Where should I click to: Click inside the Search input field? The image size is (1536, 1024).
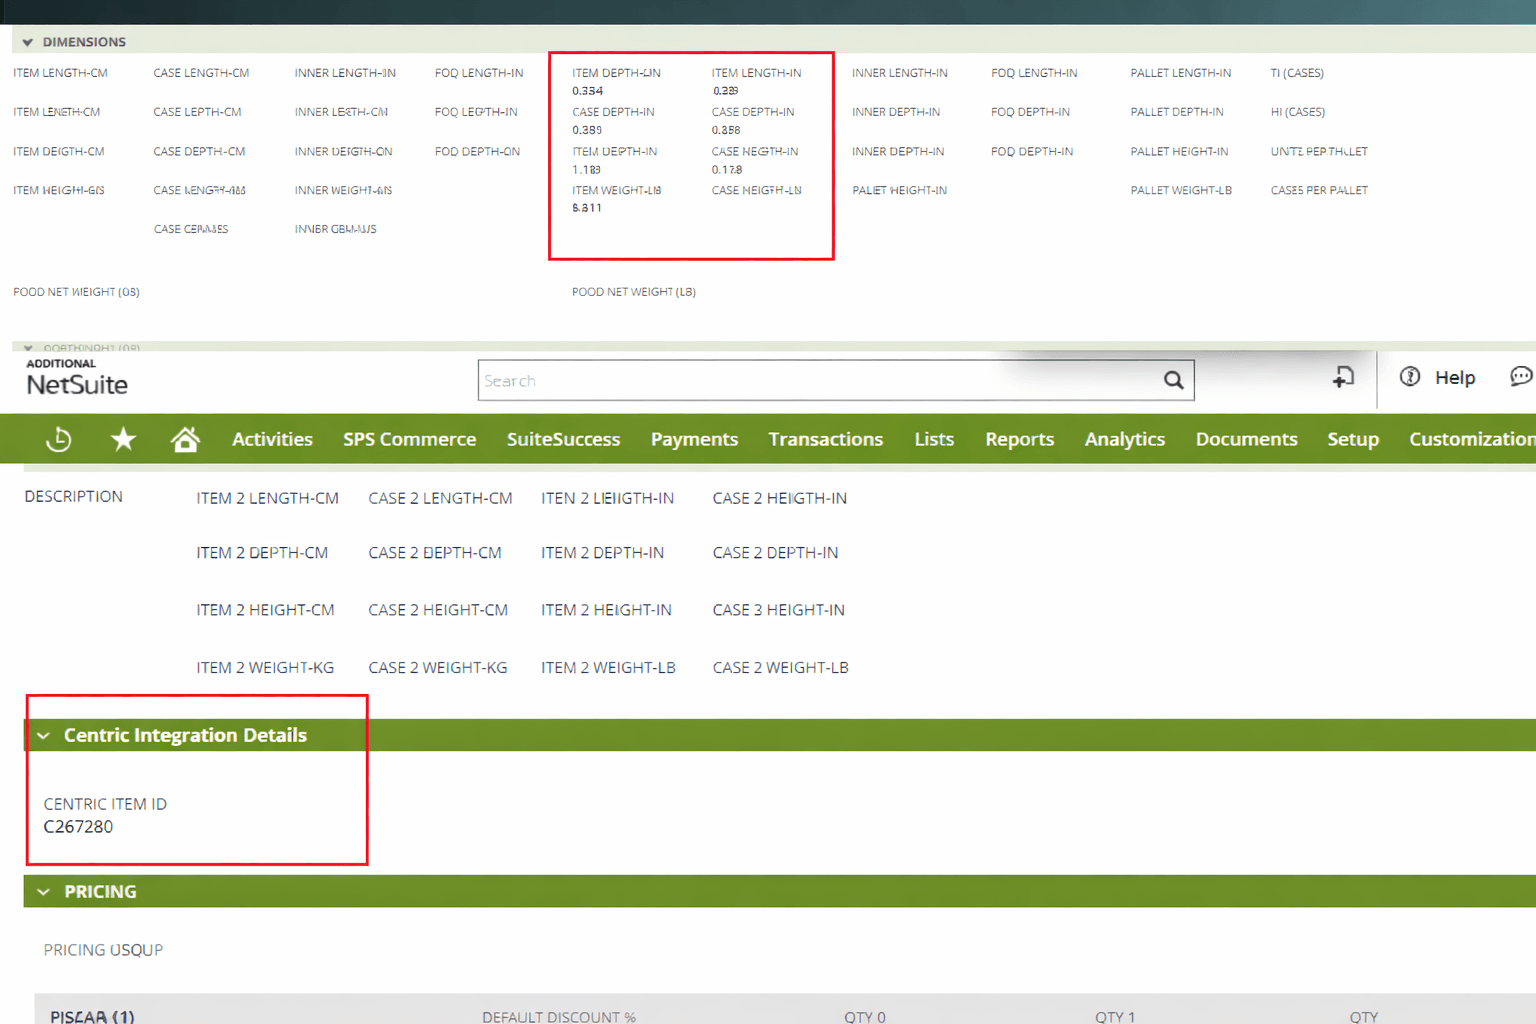click(800, 380)
